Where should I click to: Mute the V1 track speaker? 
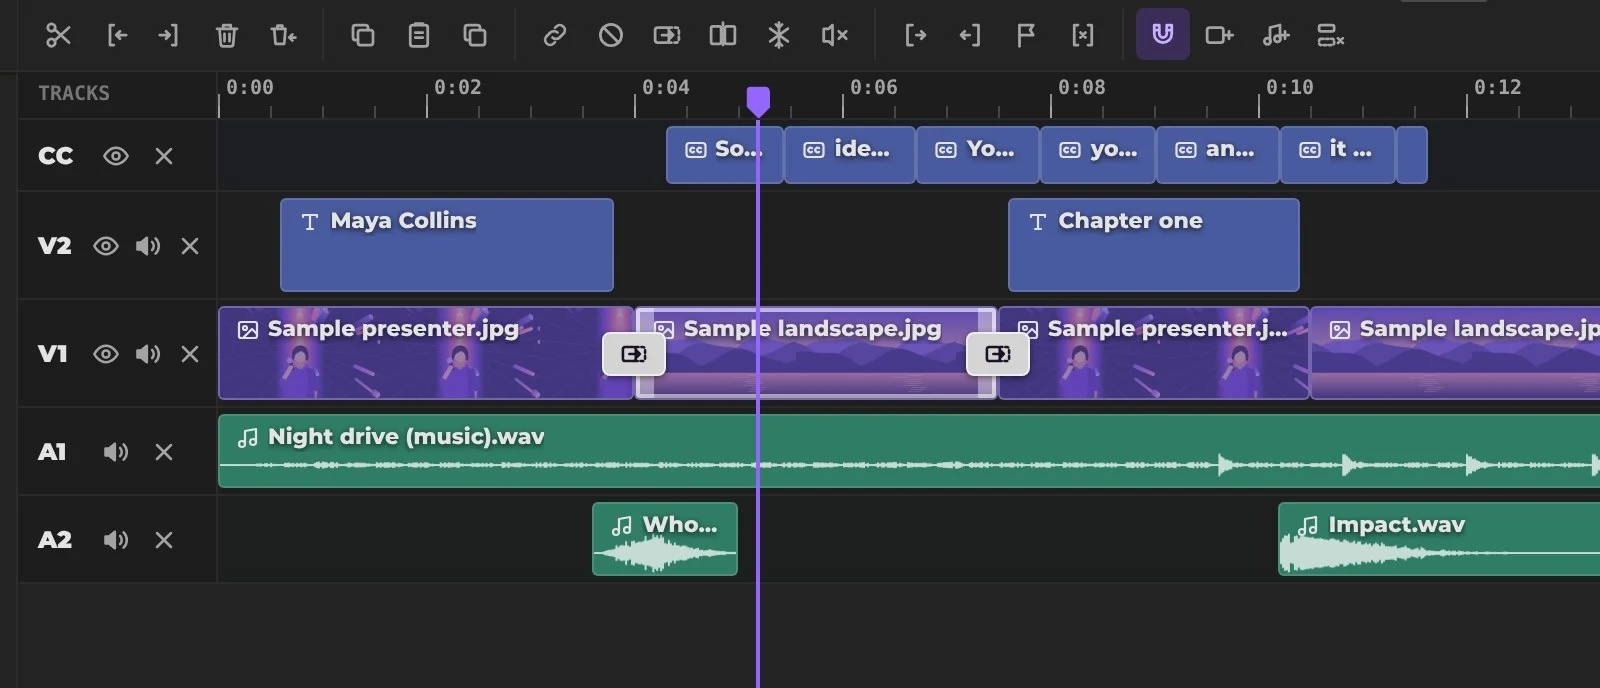coord(148,354)
